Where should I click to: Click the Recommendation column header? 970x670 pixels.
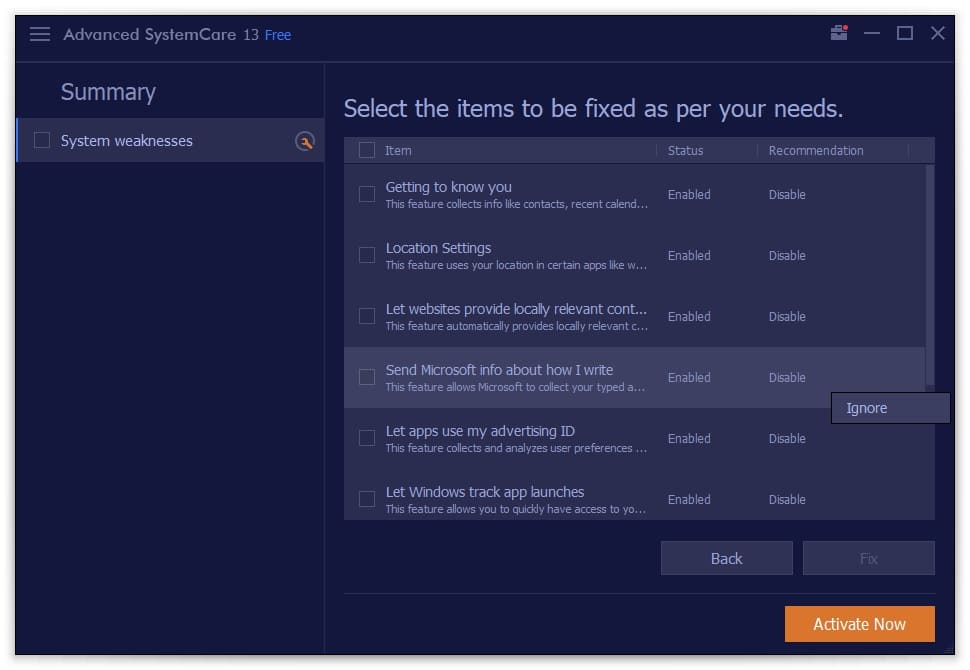815,150
